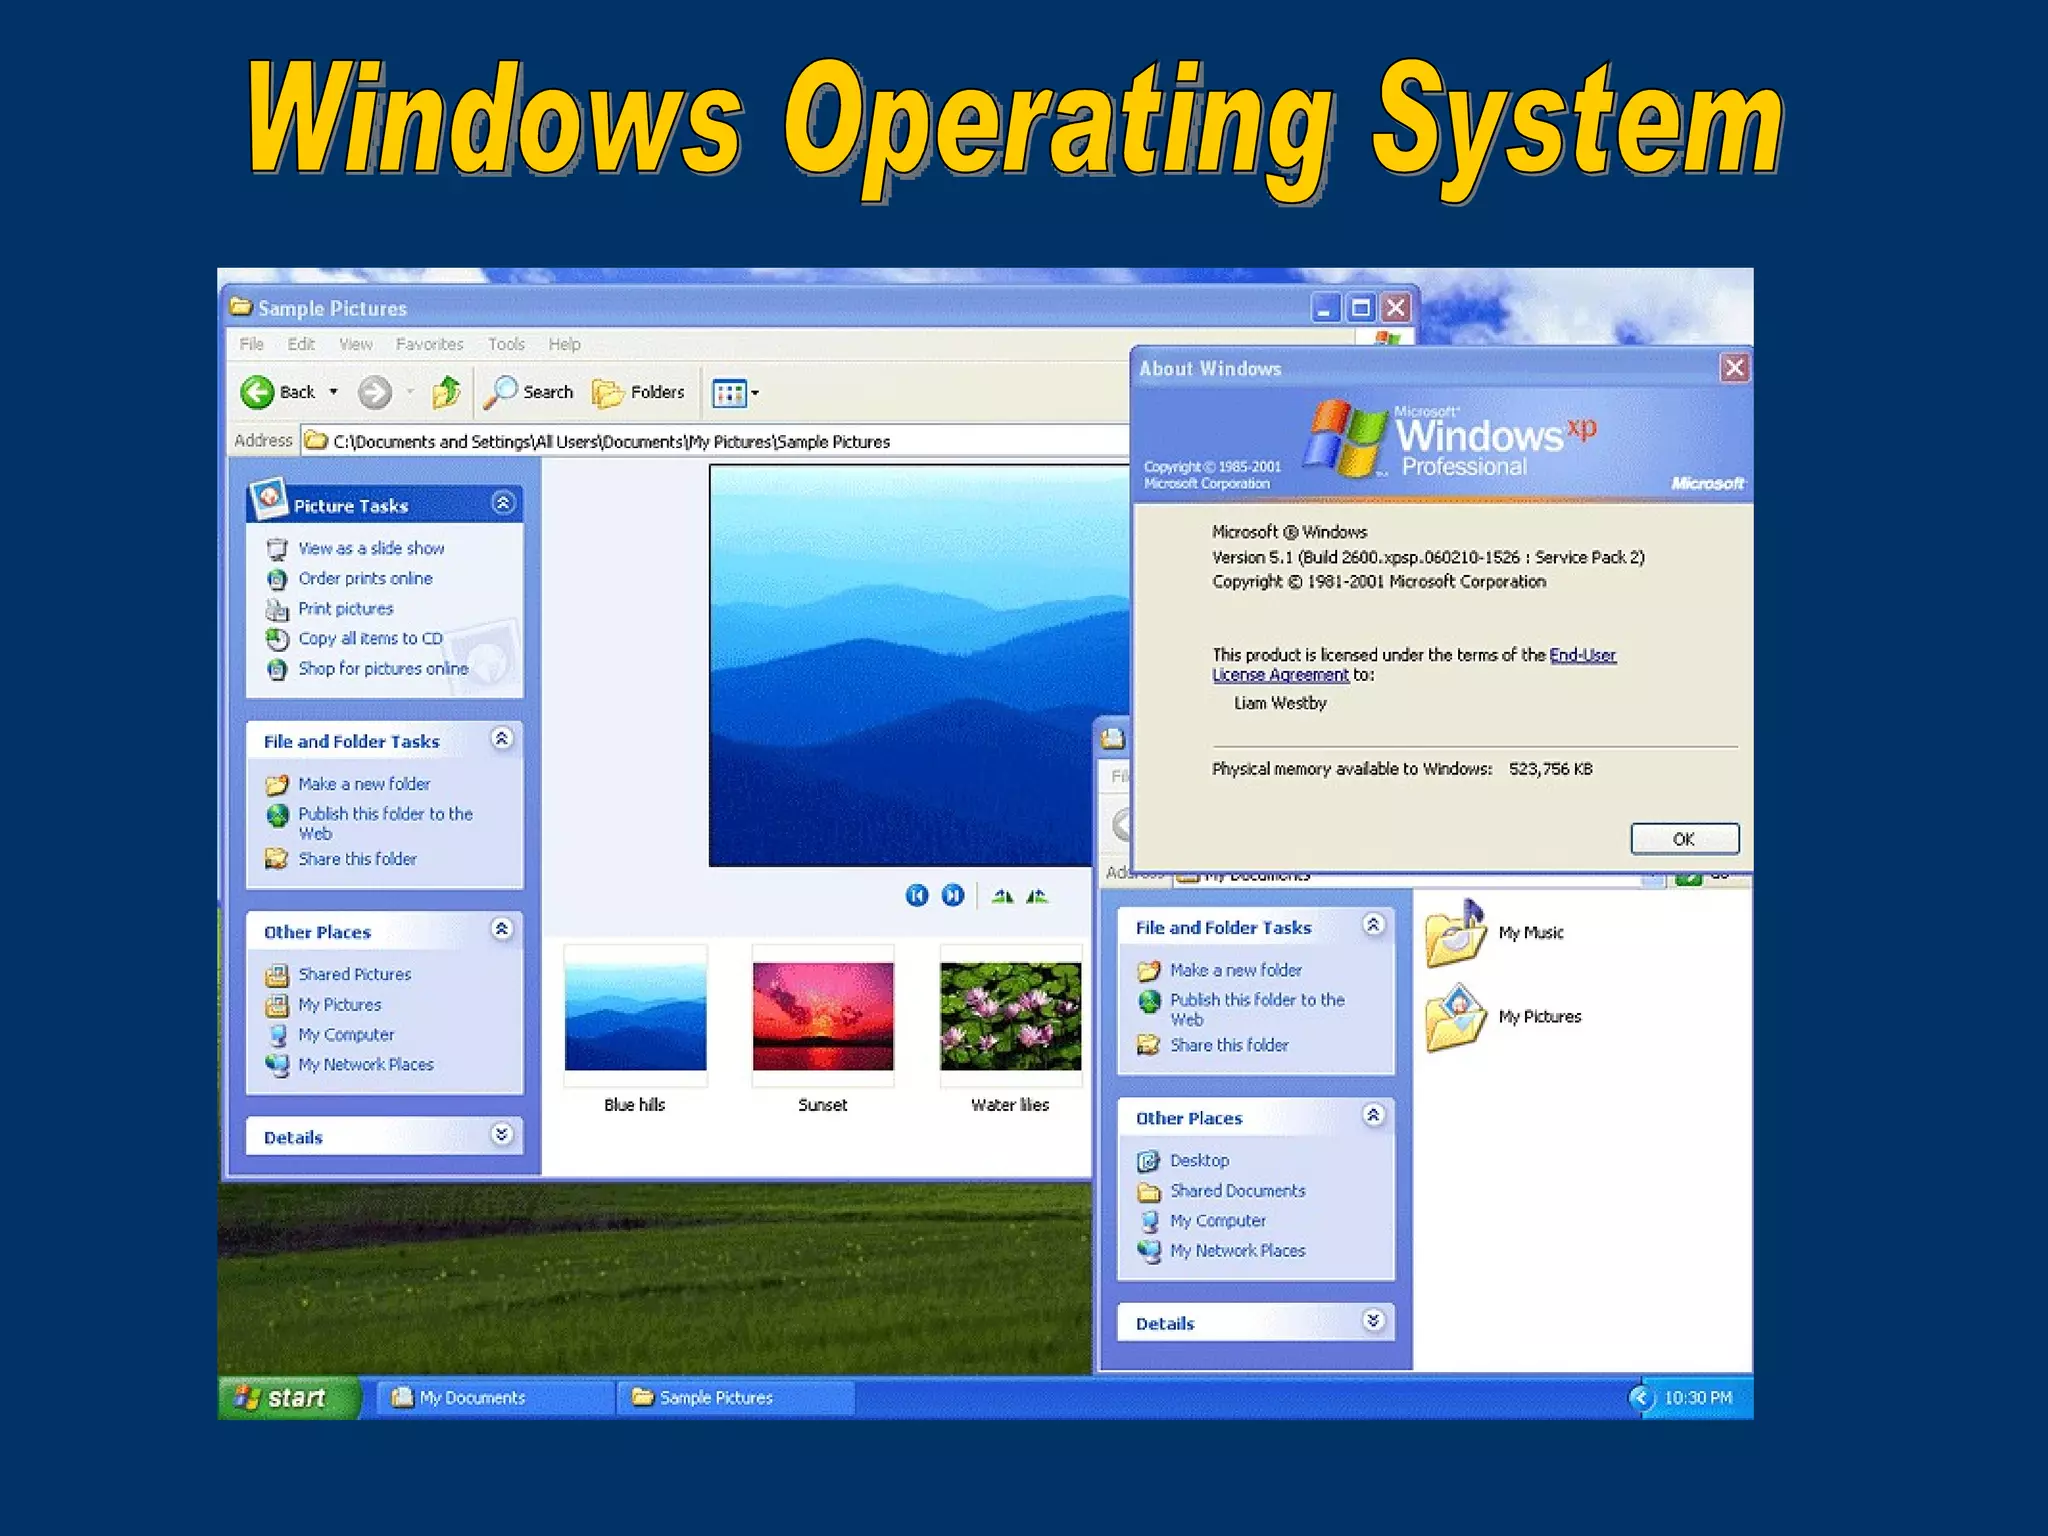2048x1536 pixels.
Task: Click the Back arrow in Sample Pictures
Action: 257,392
